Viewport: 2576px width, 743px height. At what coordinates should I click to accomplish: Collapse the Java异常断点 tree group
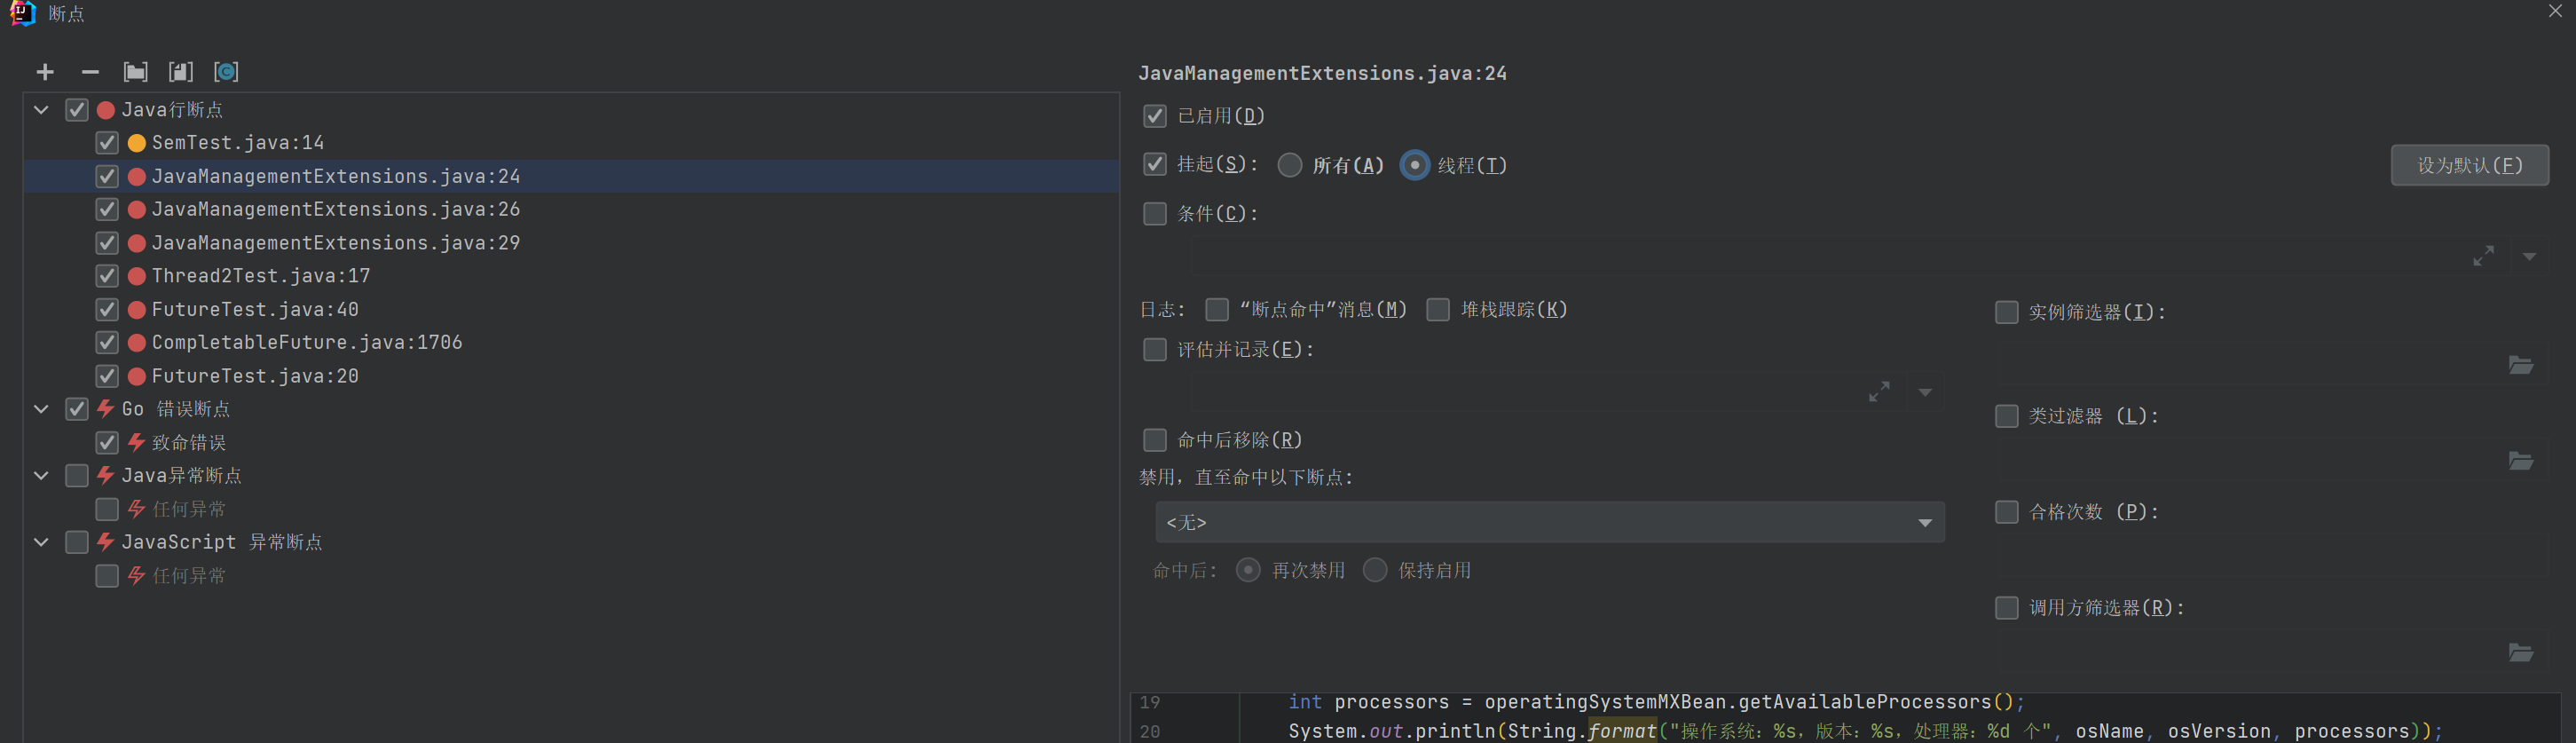[x=41, y=476]
